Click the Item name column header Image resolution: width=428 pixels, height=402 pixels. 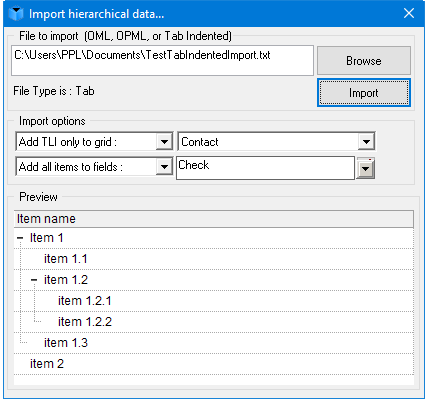pyautogui.click(x=214, y=219)
